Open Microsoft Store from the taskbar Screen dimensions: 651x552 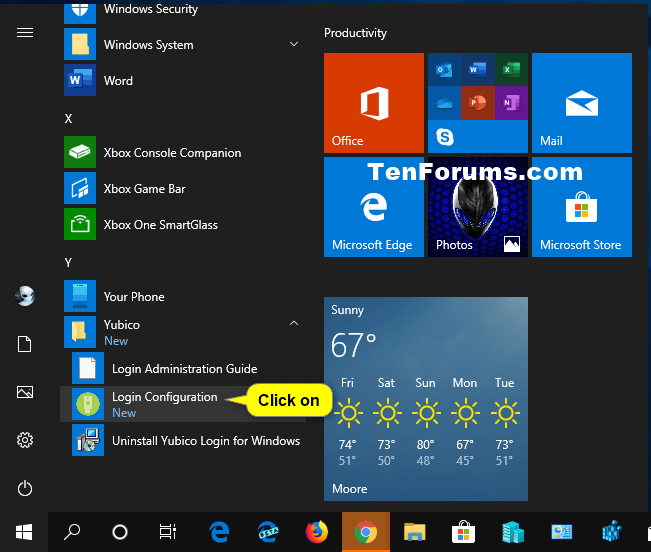(463, 532)
